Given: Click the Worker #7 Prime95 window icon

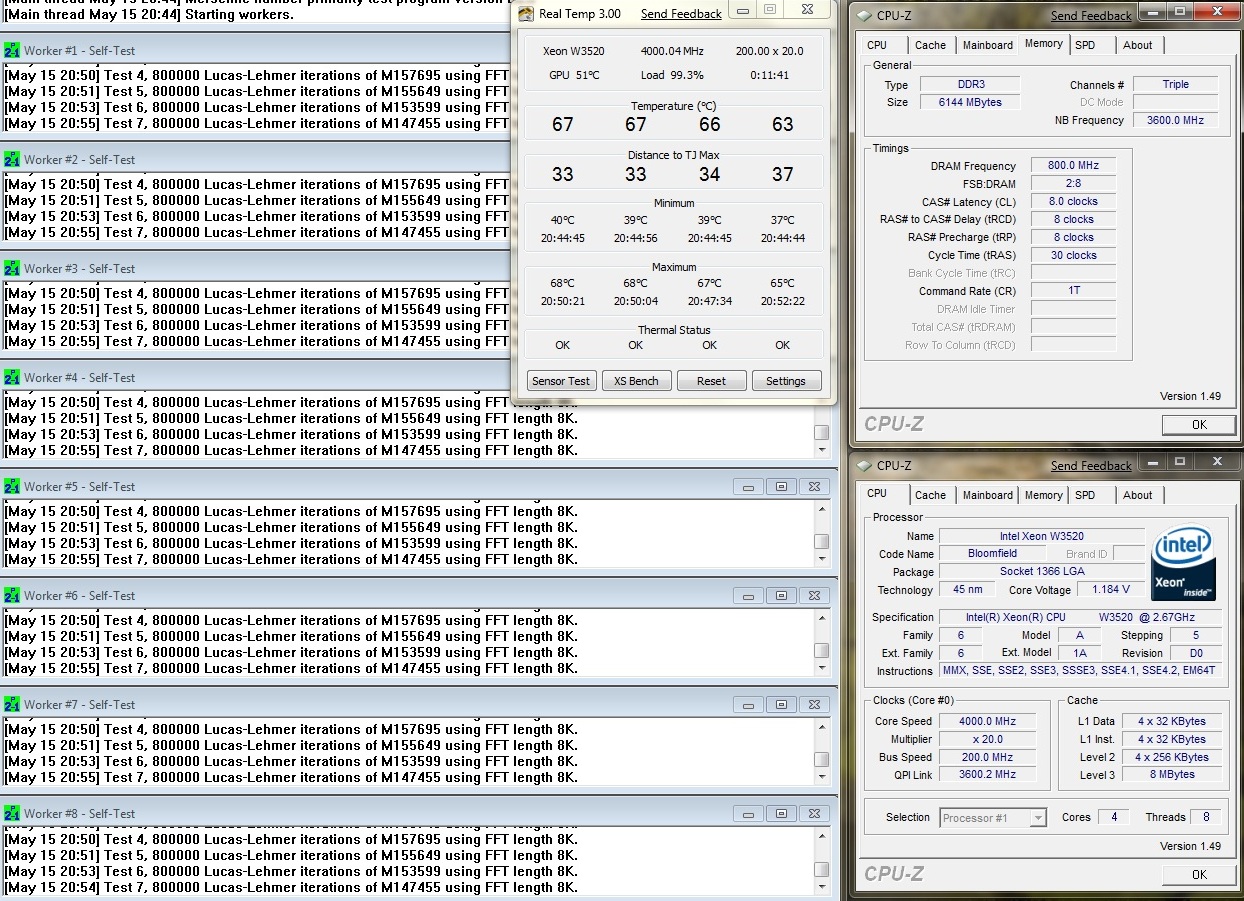Looking at the screenshot, I should pyautogui.click(x=12, y=704).
